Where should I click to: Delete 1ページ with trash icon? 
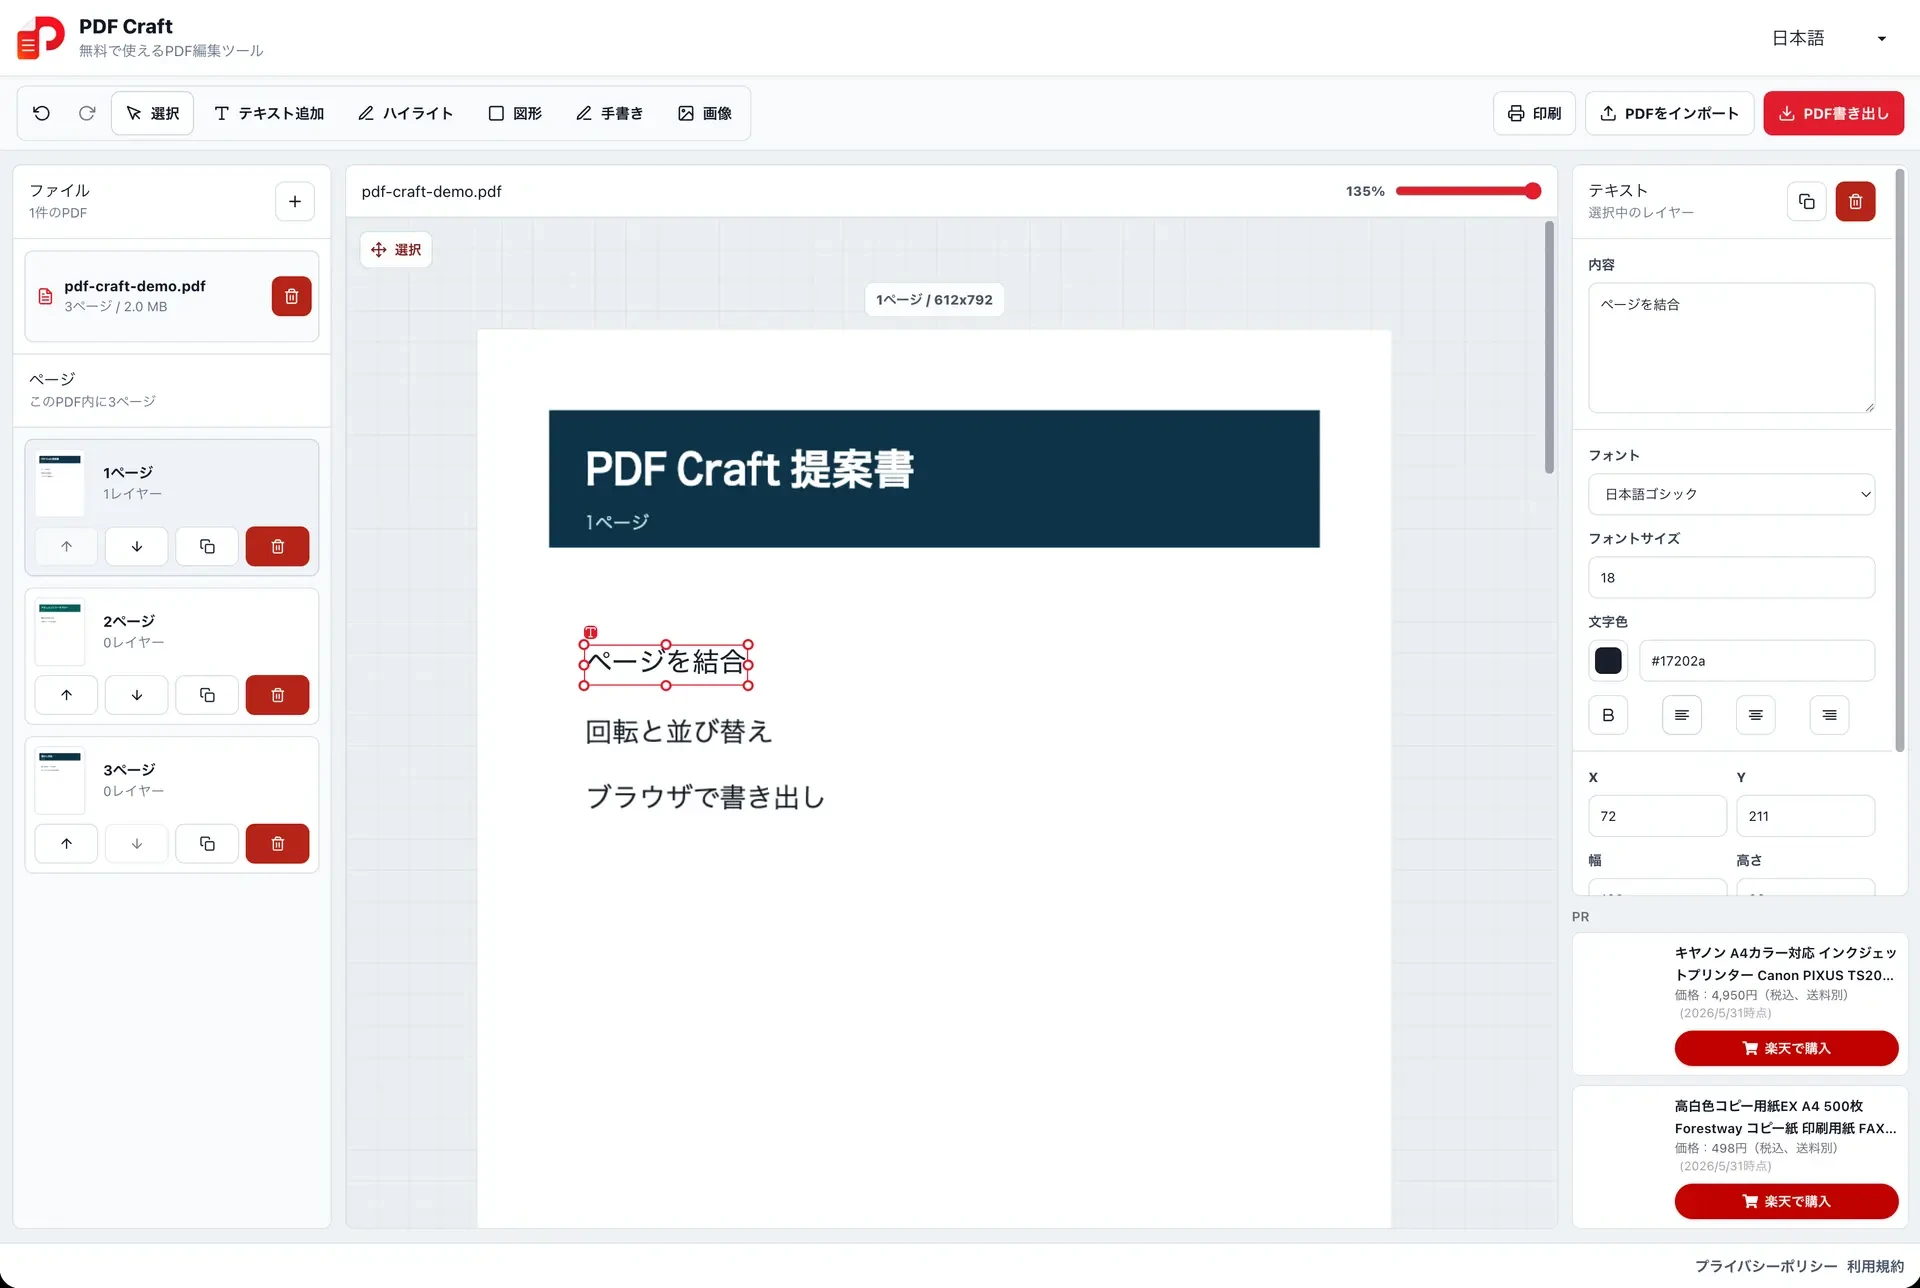[277, 546]
